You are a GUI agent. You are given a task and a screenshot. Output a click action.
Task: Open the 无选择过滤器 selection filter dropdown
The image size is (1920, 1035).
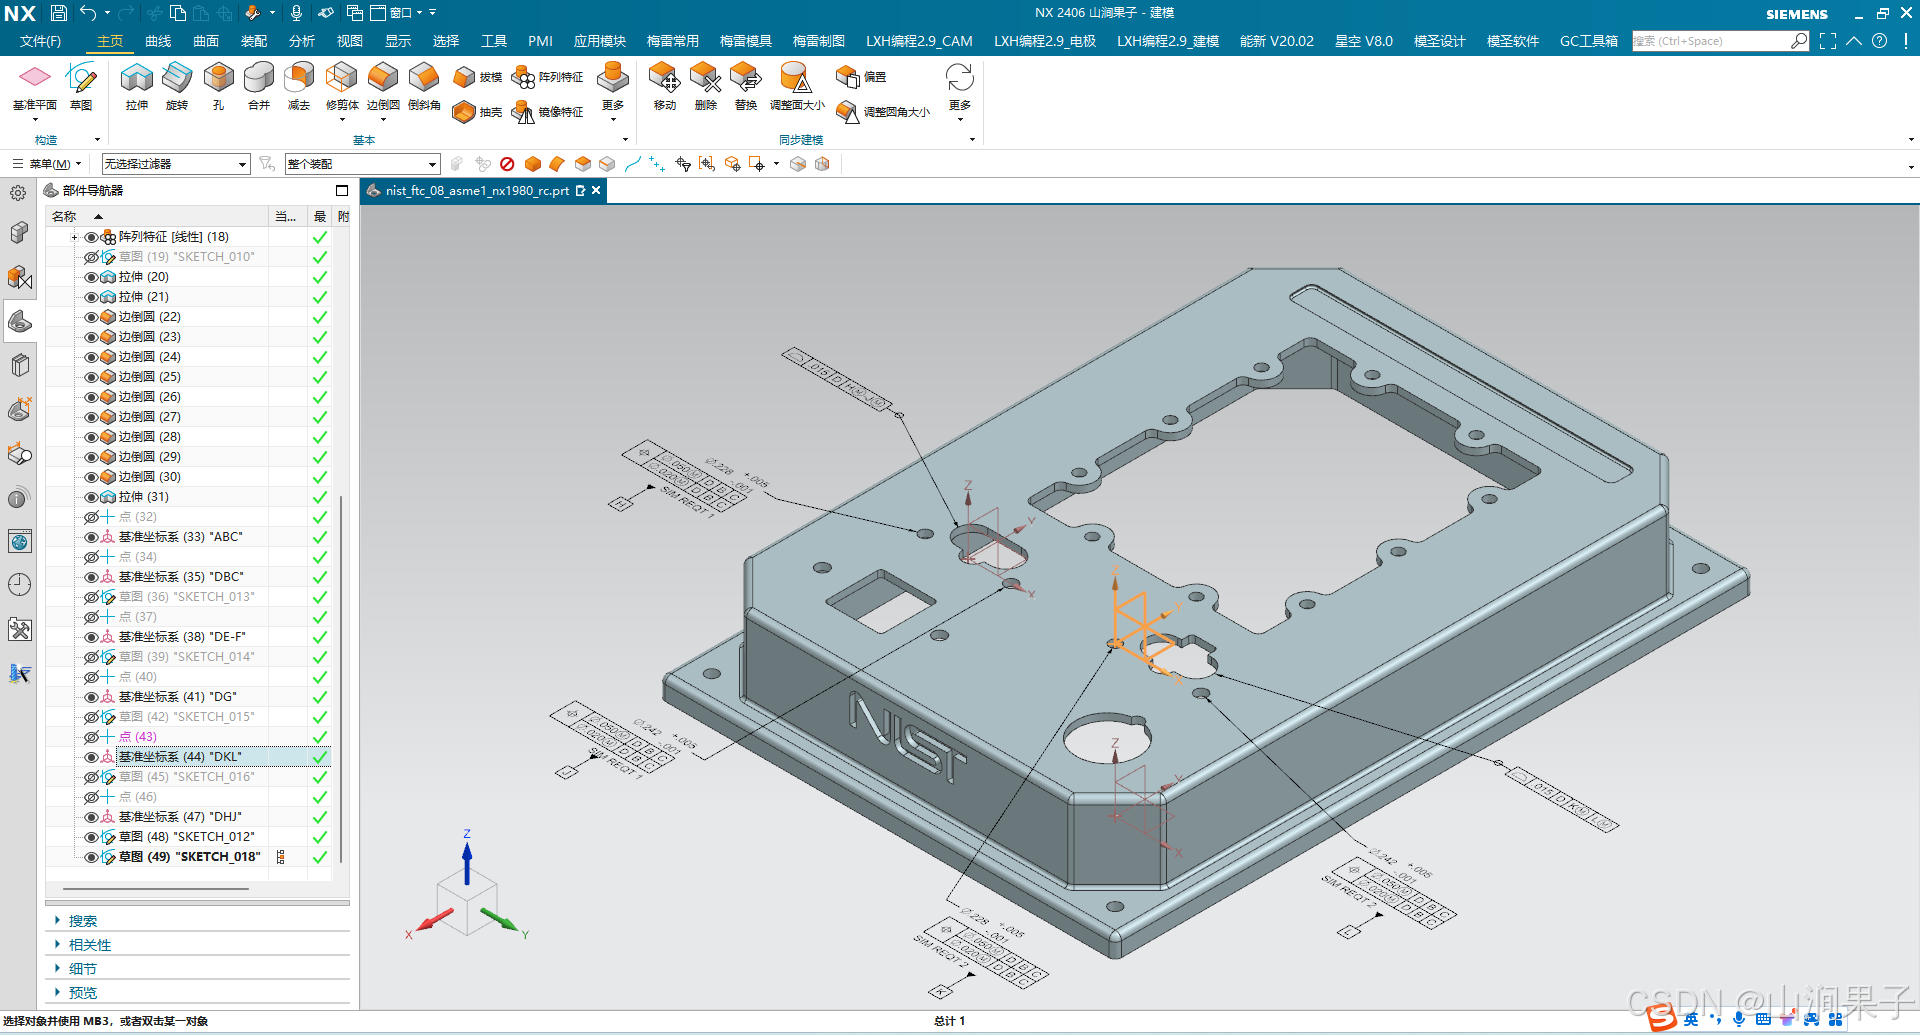176,164
